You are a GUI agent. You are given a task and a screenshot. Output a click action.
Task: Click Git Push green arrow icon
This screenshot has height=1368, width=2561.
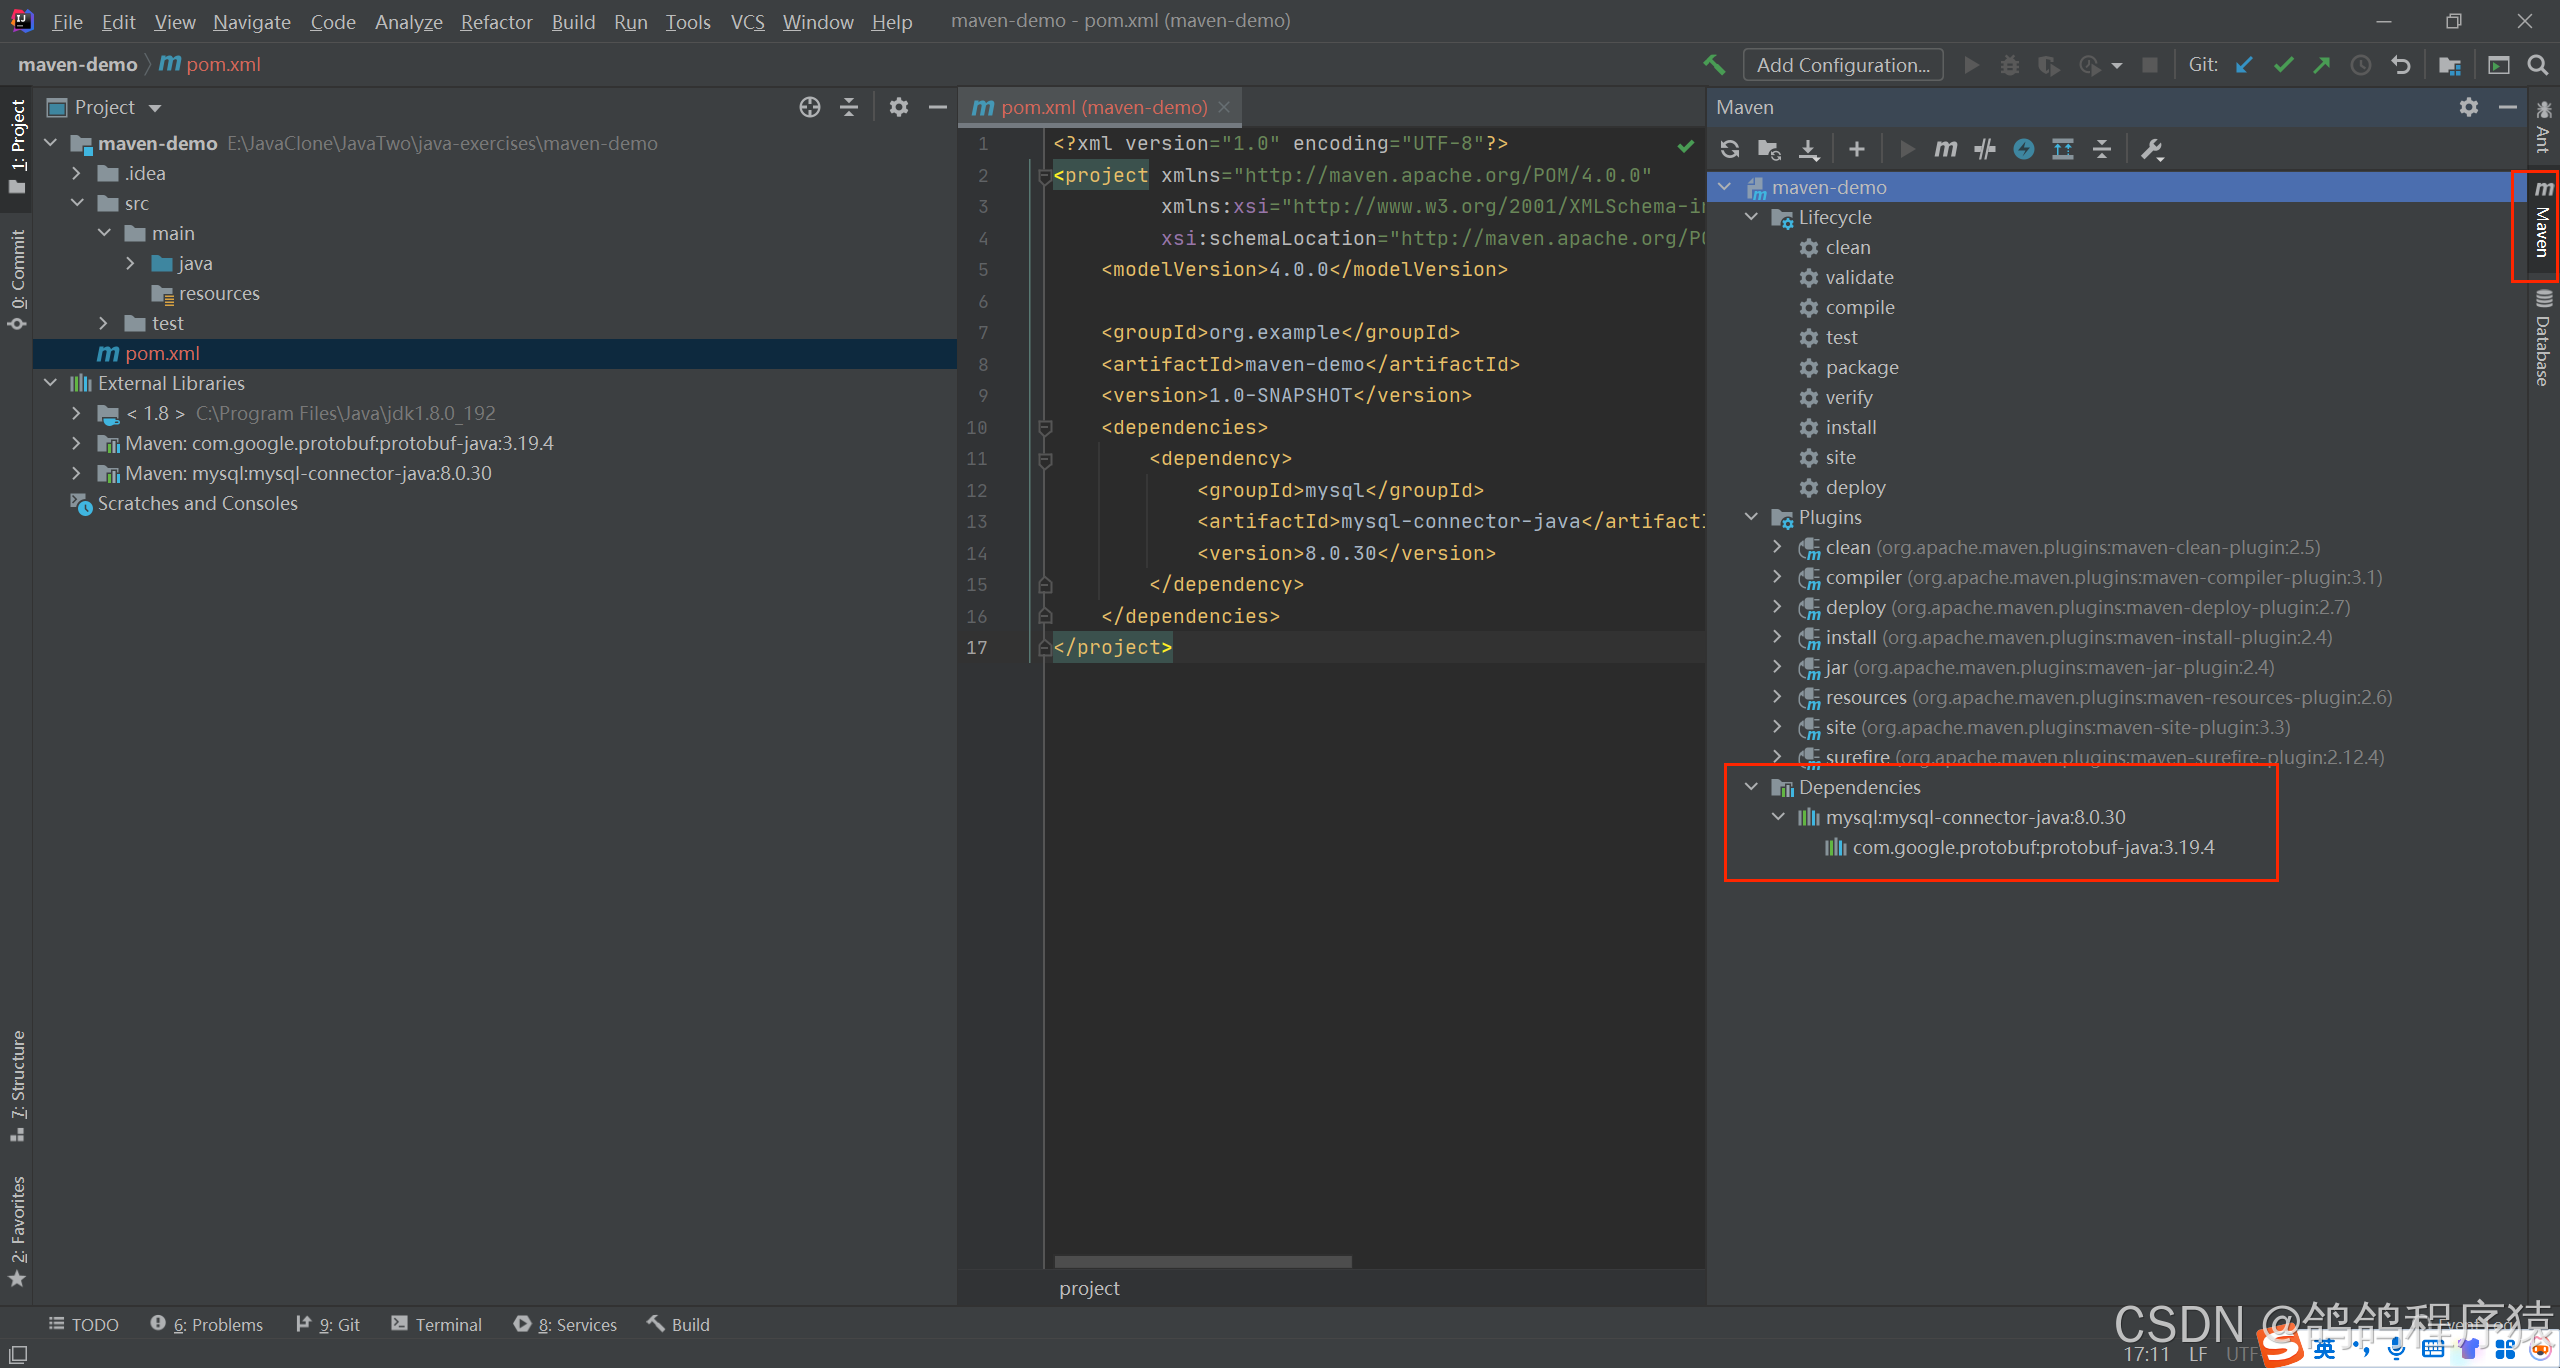point(2321,65)
